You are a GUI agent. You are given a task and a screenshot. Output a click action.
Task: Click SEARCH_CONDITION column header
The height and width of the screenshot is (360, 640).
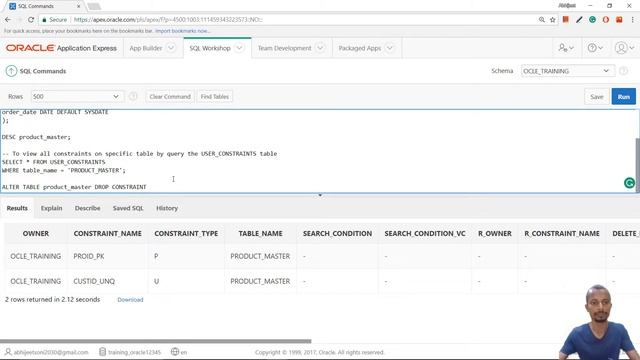point(337,233)
